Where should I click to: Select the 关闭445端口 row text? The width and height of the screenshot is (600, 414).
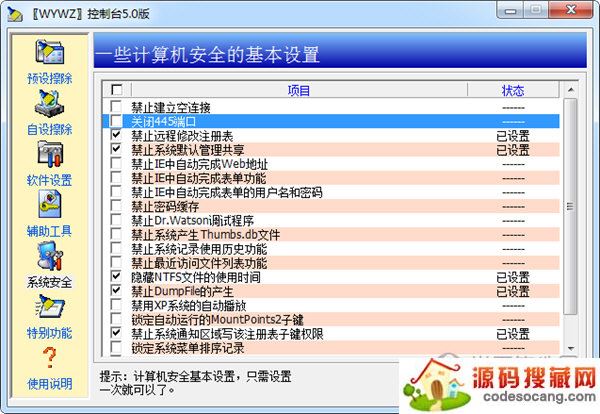tap(164, 122)
